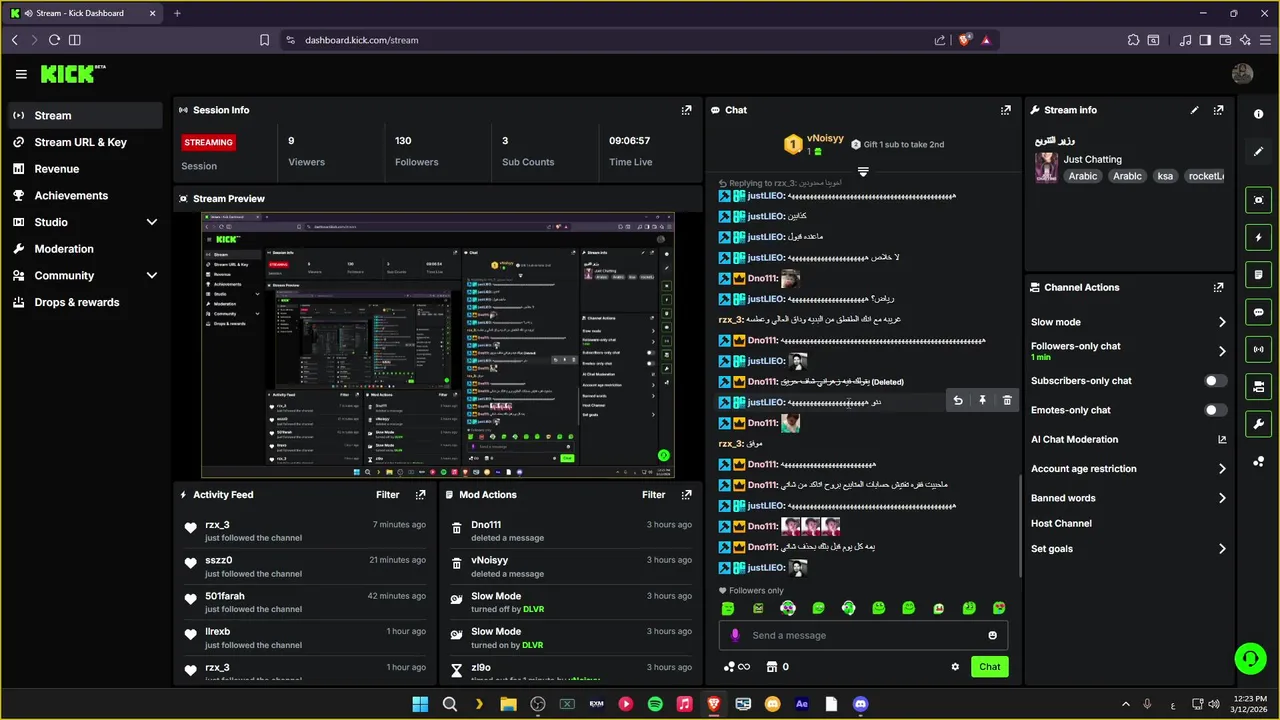
Task: Toggle the wrench widget icon in right sidebar
Action: coord(1259,424)
